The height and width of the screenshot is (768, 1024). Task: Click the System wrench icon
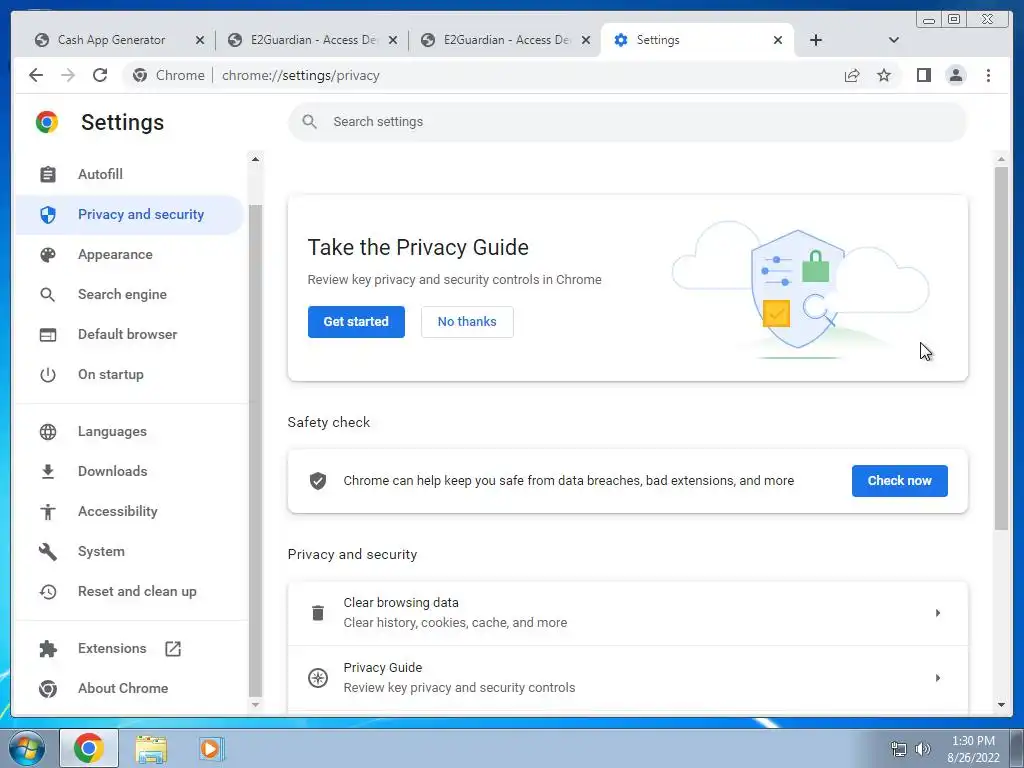[x=48, y=552]
